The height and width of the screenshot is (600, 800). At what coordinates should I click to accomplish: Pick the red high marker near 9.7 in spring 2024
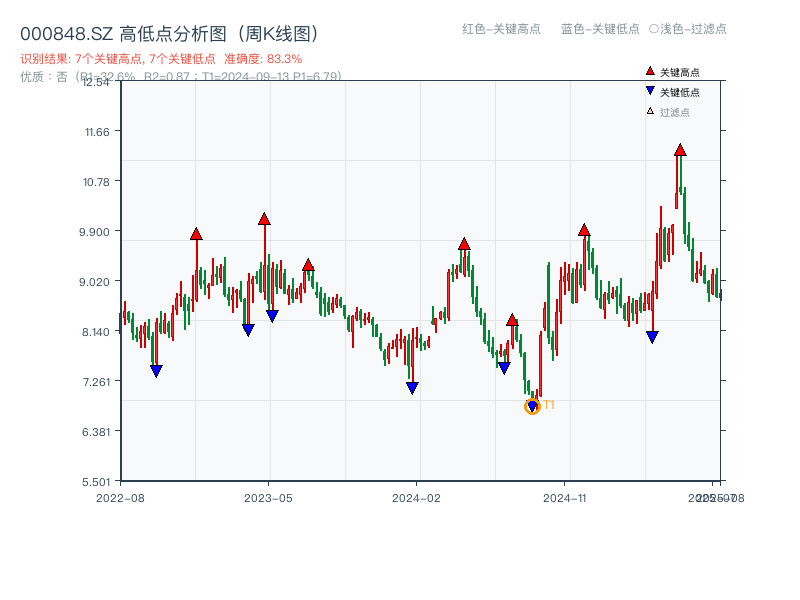[464, 244]
